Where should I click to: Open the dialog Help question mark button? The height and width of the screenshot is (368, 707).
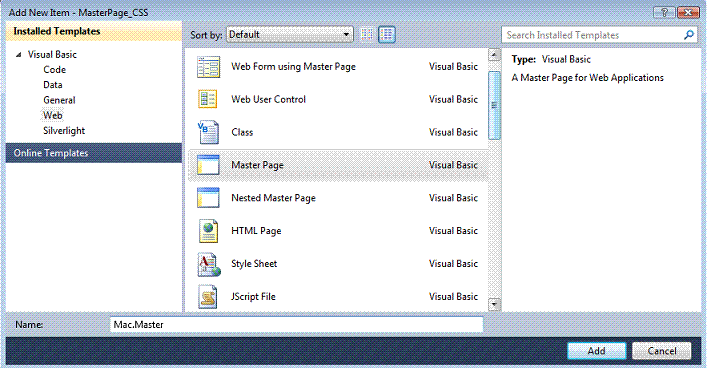click(664, 13)
